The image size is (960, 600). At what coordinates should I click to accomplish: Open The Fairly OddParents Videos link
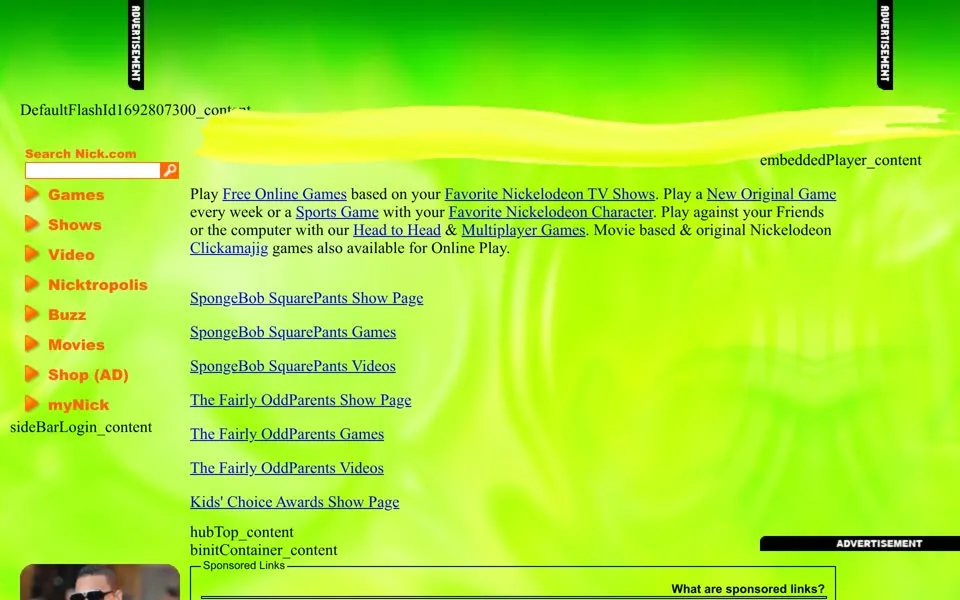pyautogui.click(x=287, y=468)
